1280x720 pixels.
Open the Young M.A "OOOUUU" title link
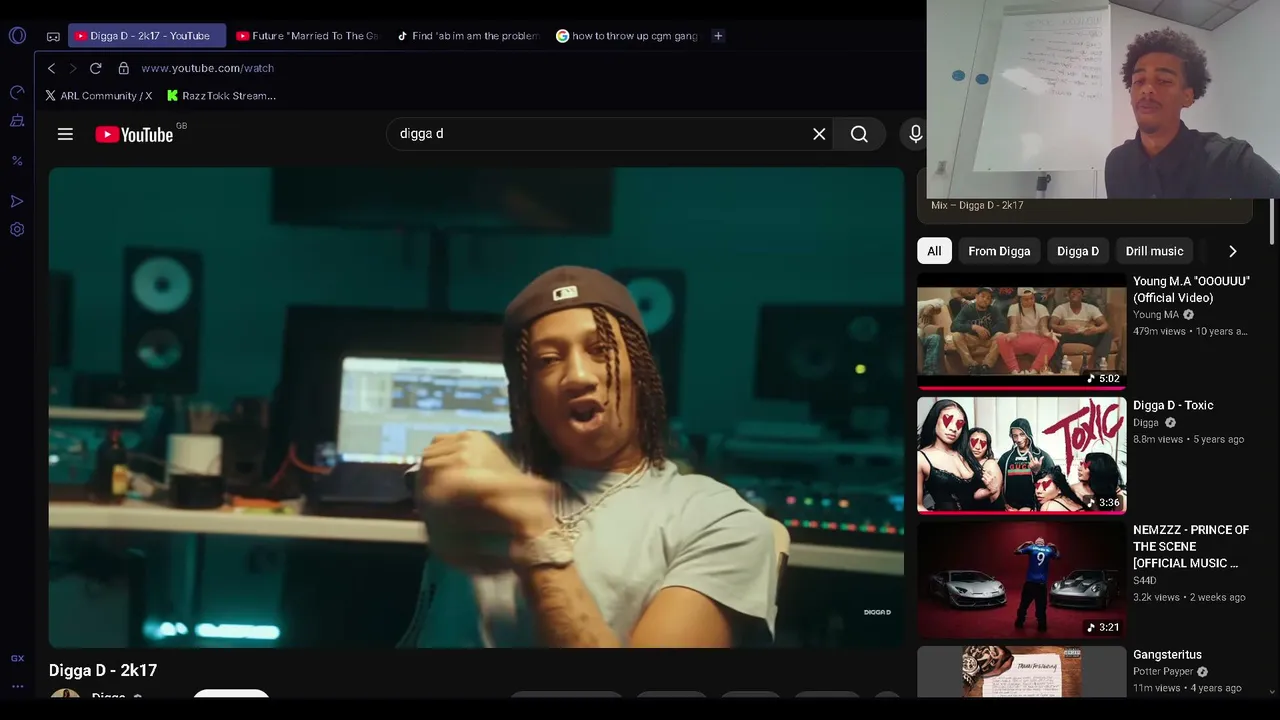[1191, 290]
